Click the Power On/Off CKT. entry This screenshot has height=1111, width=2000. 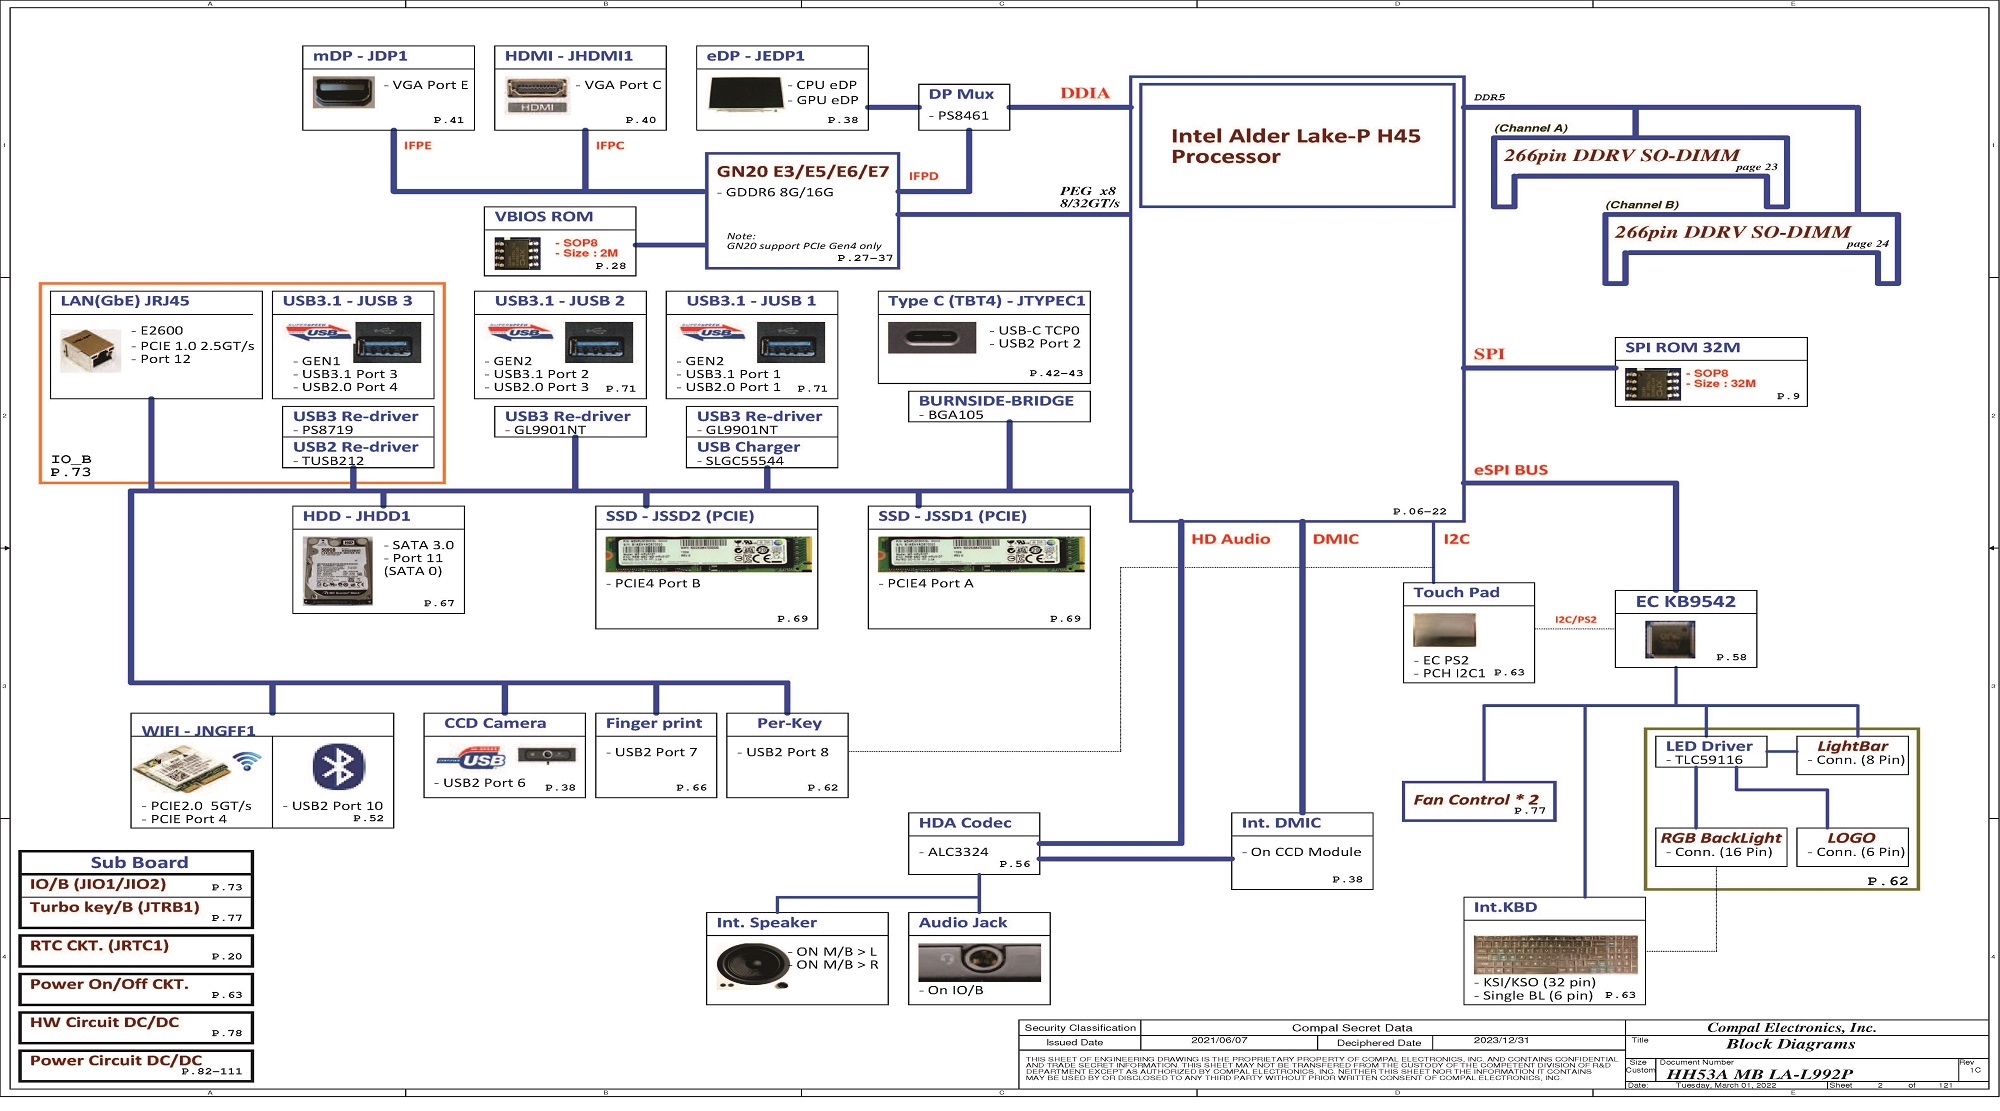click(x=137, y=989)
